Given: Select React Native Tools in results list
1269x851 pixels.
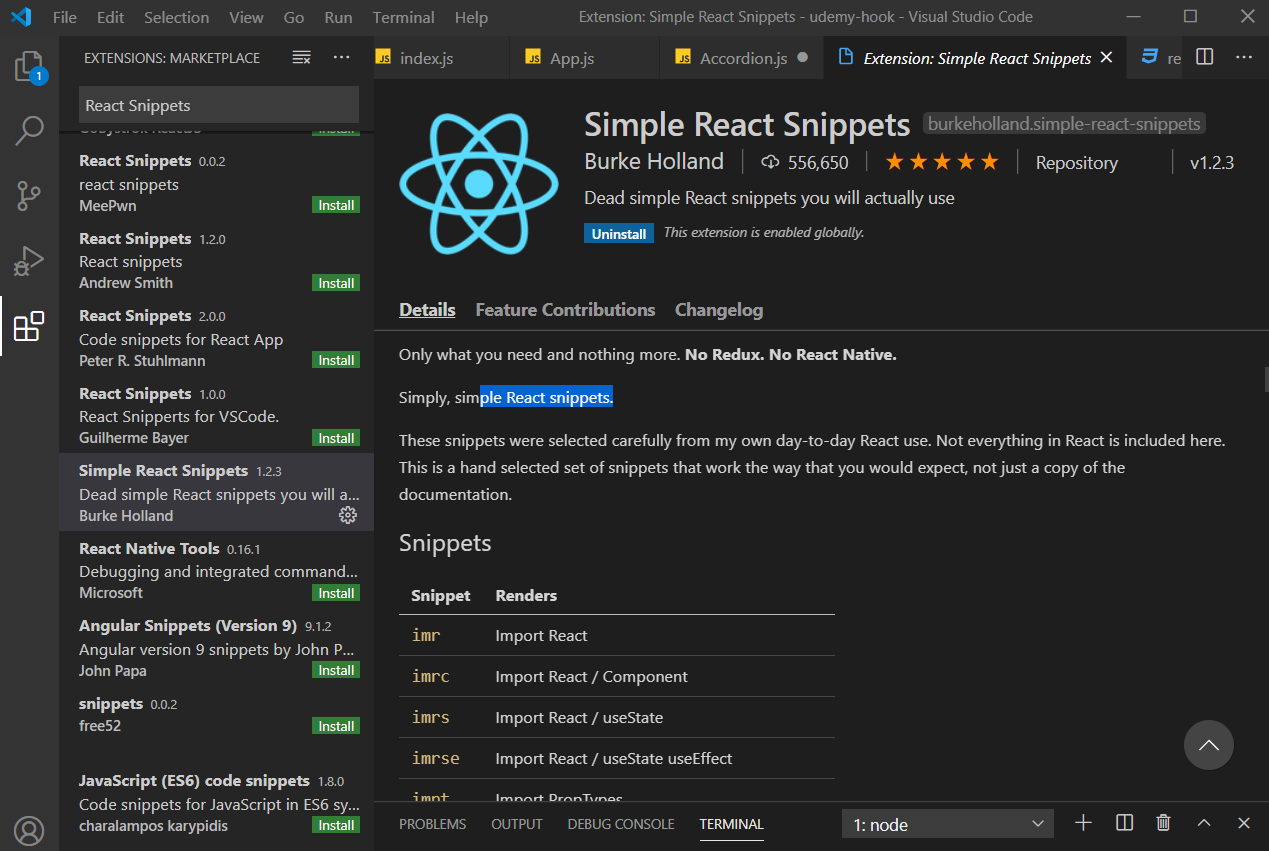Looking at the screenshot, I should click(216, 570).
